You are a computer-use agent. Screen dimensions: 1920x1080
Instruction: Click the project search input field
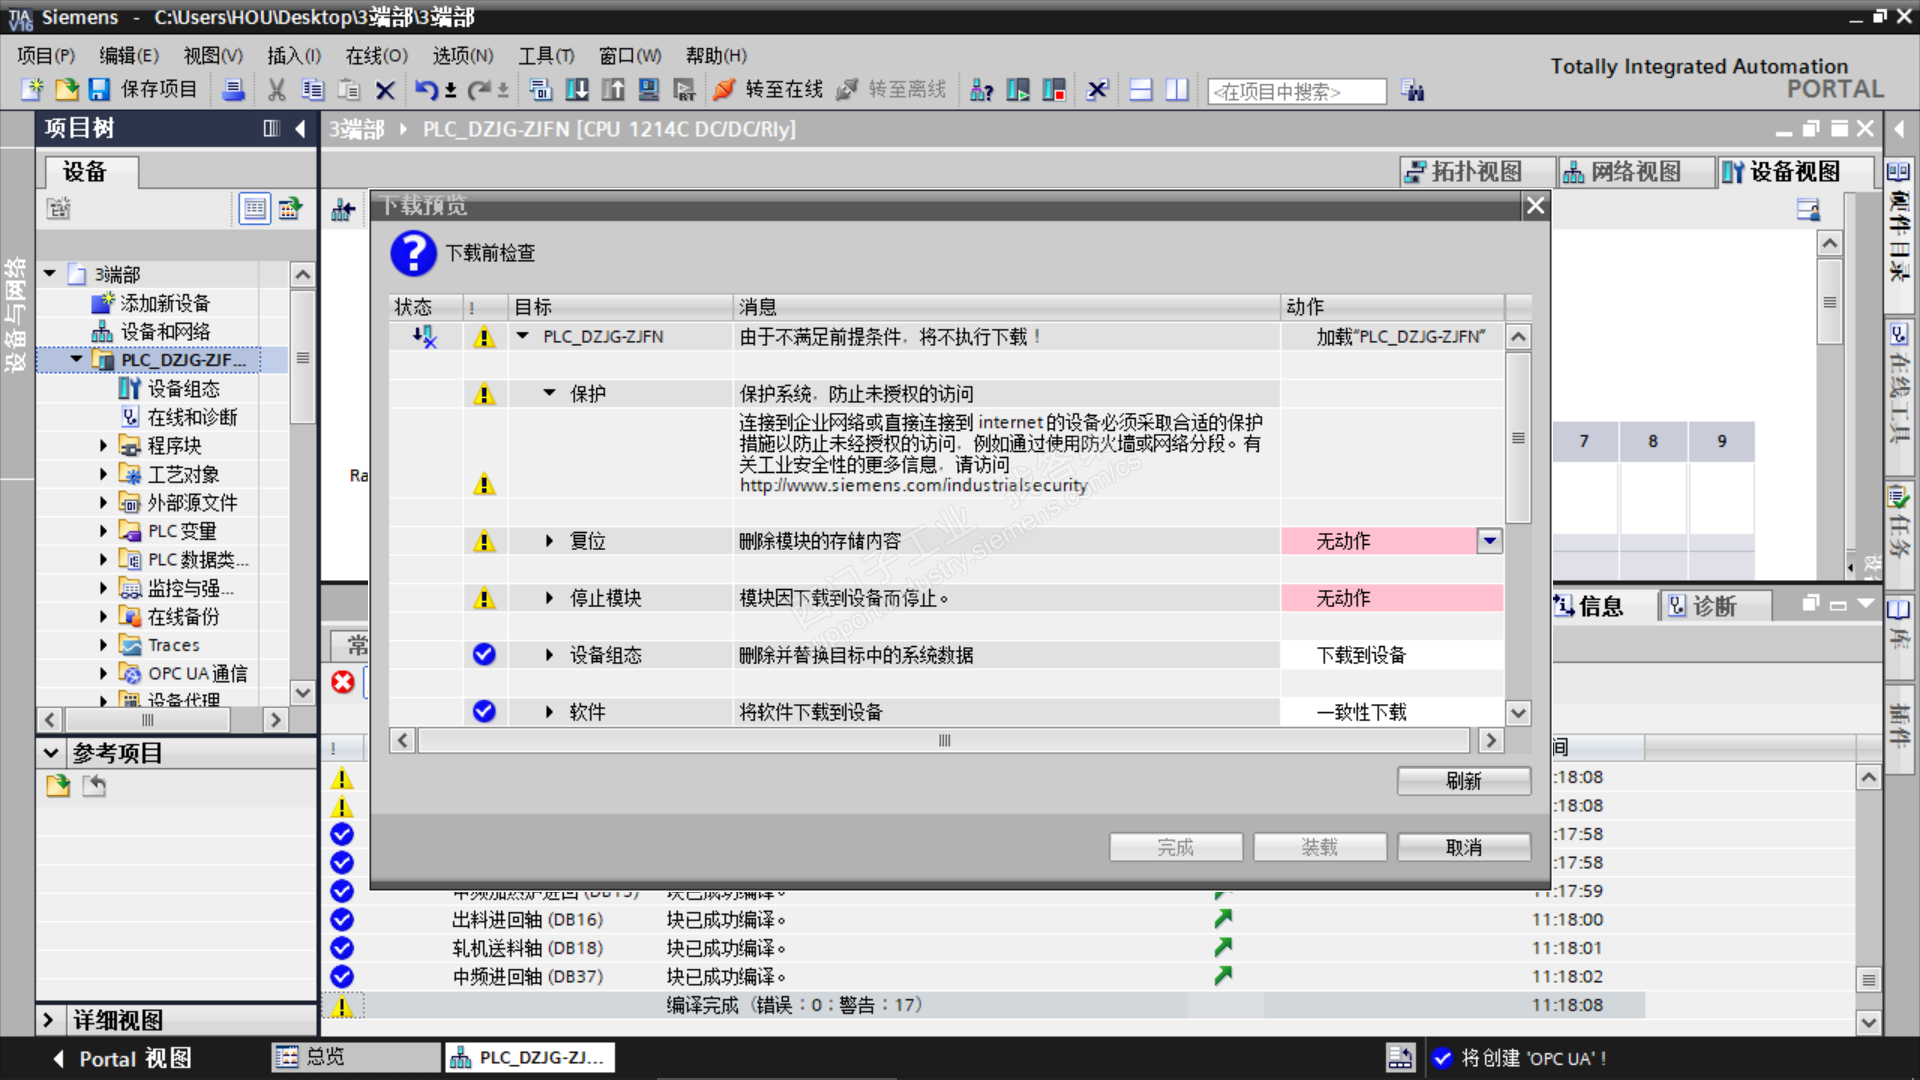tap(1296, 92)
